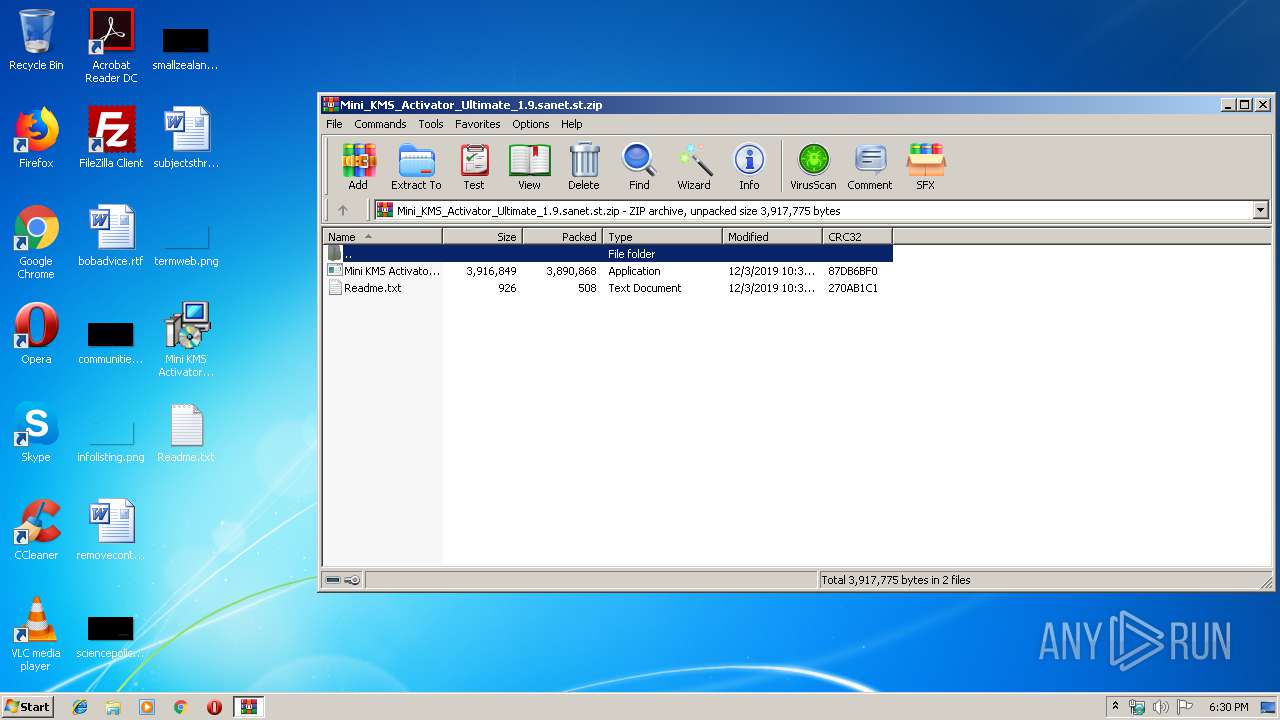Sort by the Modified column header
Screen dimensions: 1280x720
pyautogui.click(x=772, y=237)
